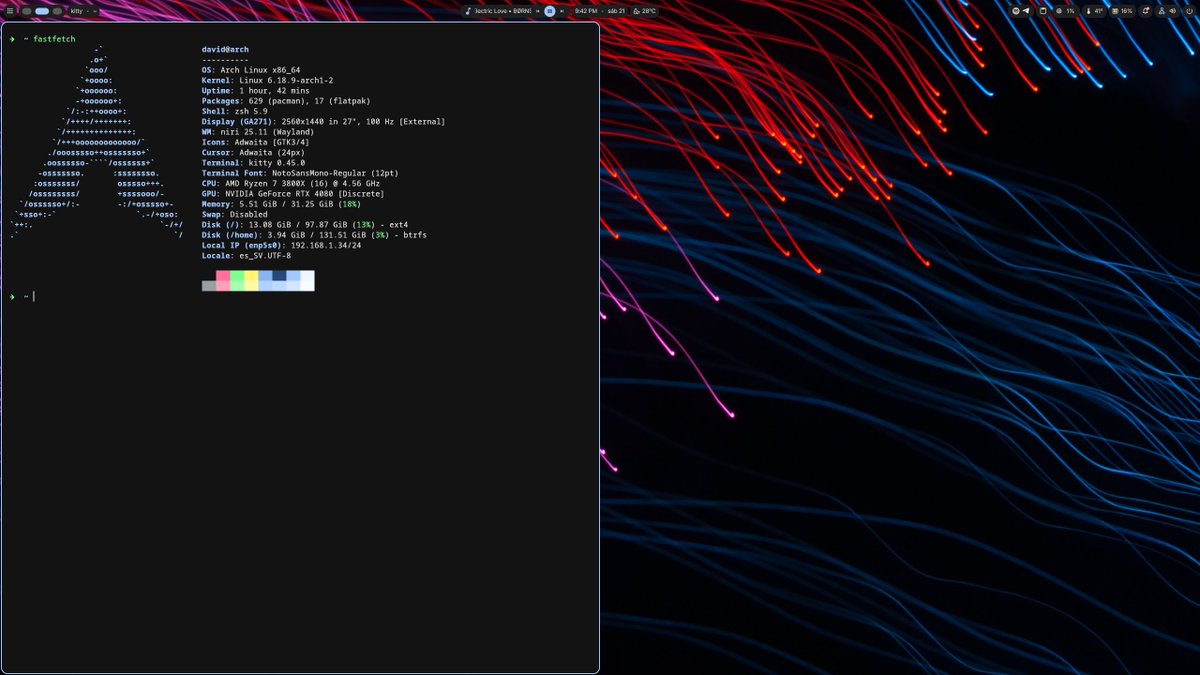Open the temperature 41° indicator
1200x675 pixels.
(x=1094, y=11)
